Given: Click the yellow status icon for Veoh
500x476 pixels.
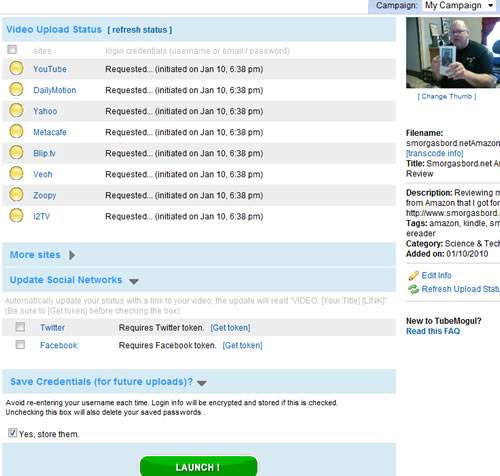Looking at the screenshot, I should 16,173.
